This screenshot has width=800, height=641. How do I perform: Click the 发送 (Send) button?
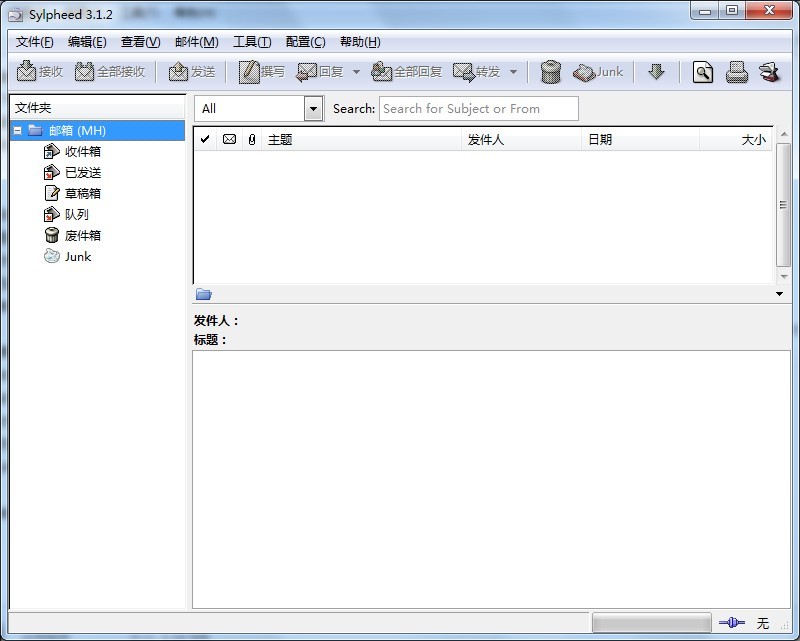coord(192,72)
